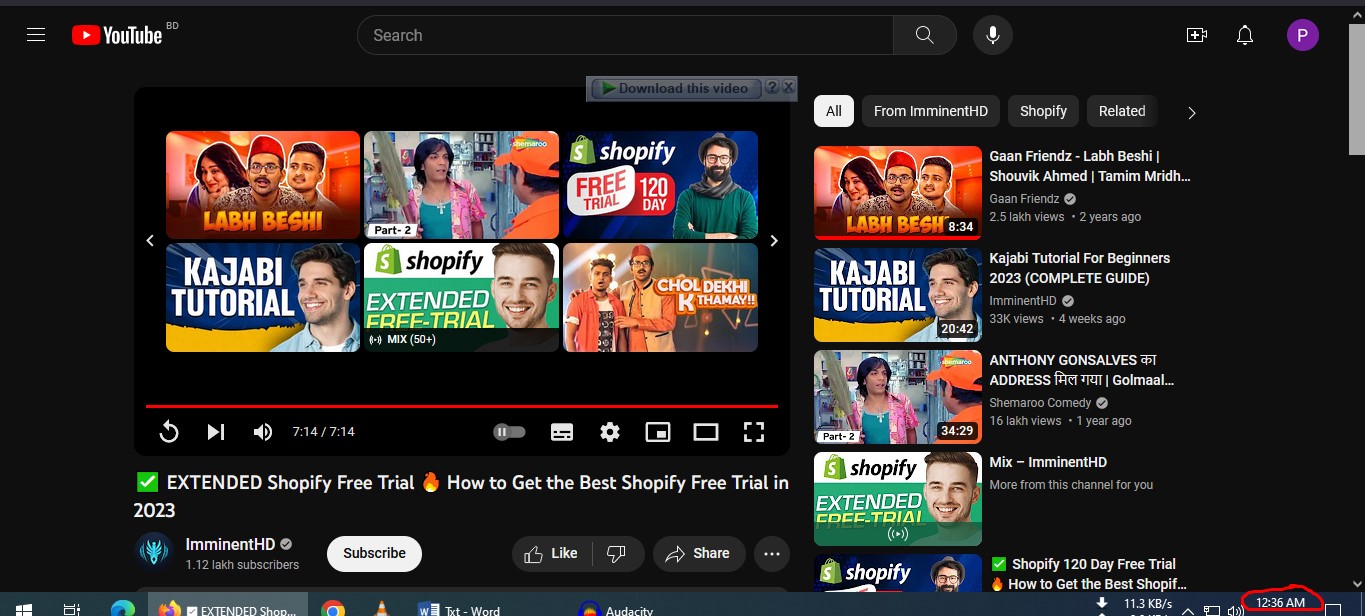Screen dimensions: 1365x616
Task: Go to the YouTube home logo
Action: coord(117,35)
